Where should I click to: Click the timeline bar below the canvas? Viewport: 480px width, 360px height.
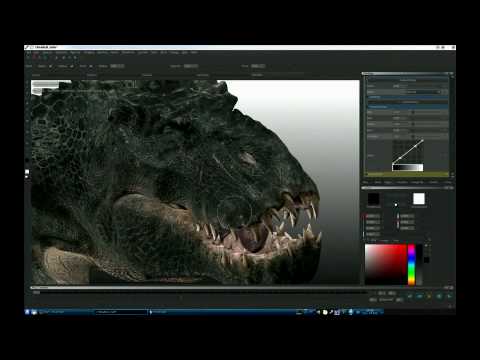click(200, 292)
